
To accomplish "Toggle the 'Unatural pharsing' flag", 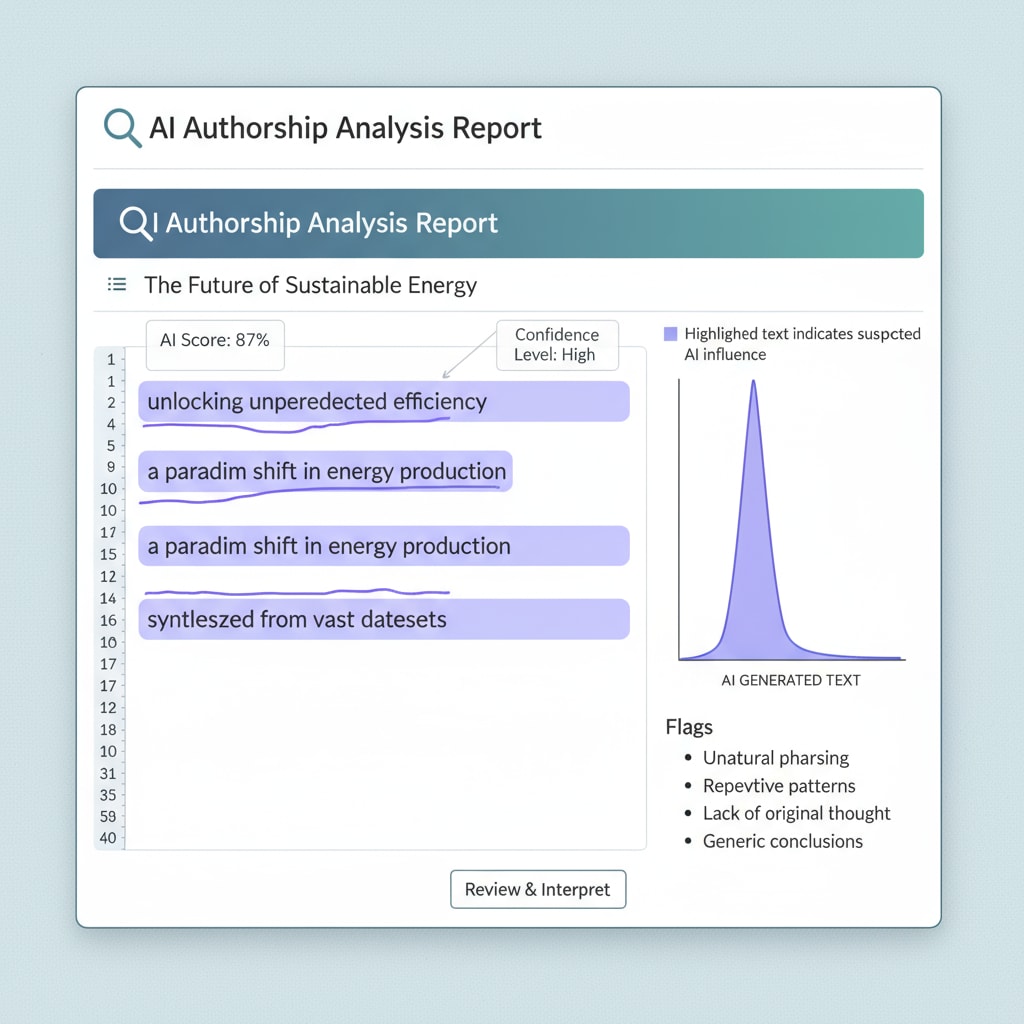I will point(776,758).
